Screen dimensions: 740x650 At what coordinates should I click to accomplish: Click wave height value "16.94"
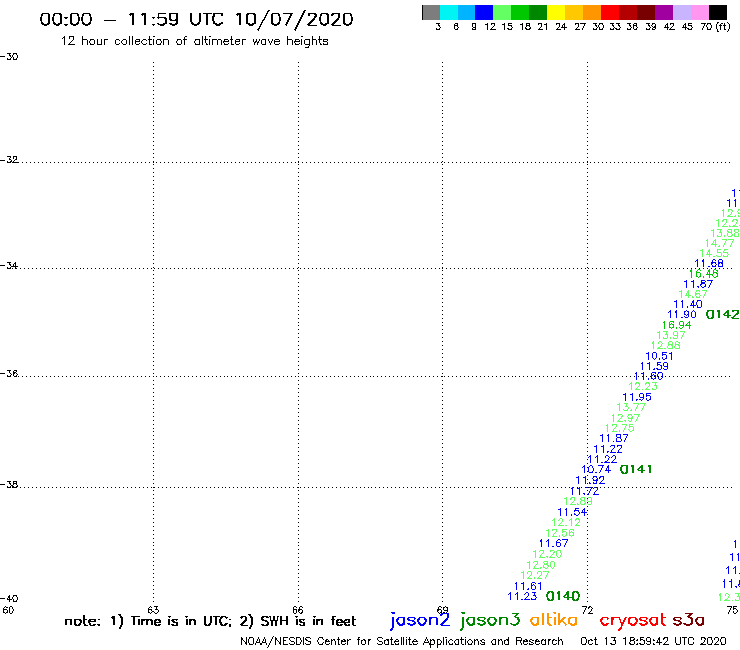point(676,325)
